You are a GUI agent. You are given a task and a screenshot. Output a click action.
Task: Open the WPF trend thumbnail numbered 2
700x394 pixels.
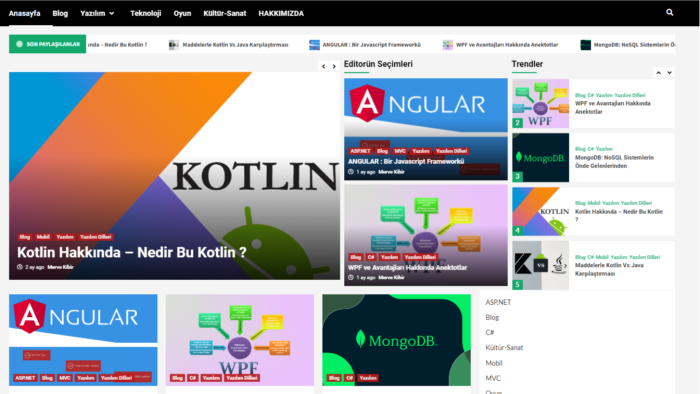(541, 104)
